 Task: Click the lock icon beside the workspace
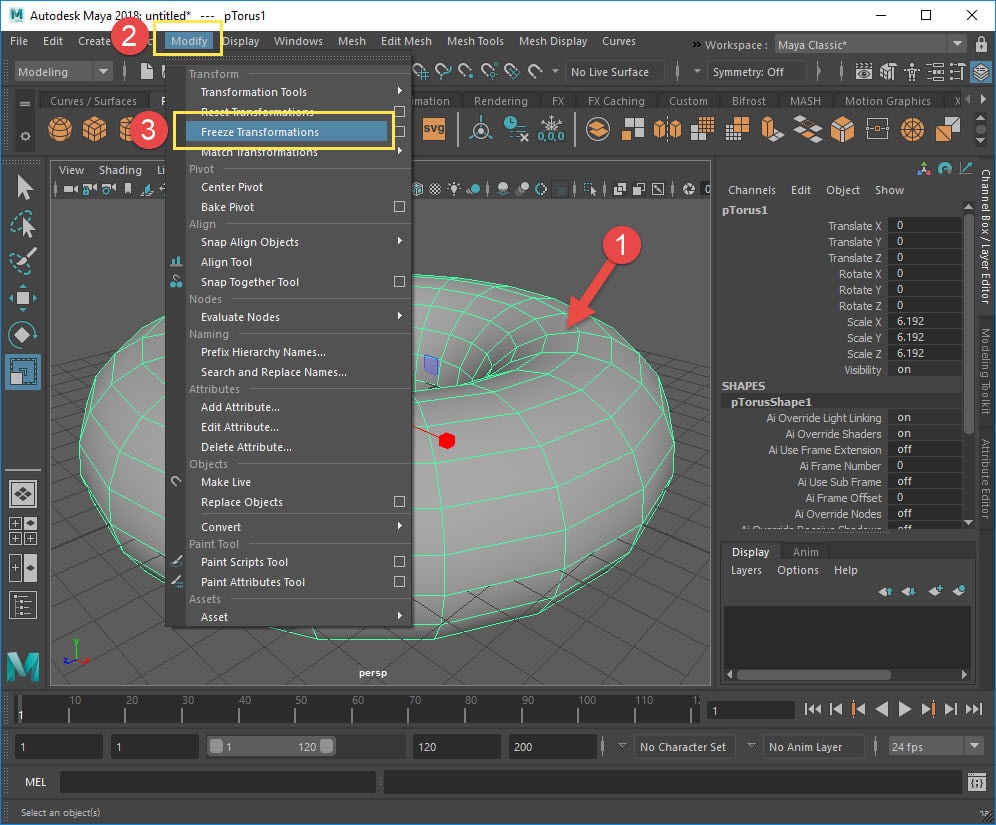coord(981,44)
